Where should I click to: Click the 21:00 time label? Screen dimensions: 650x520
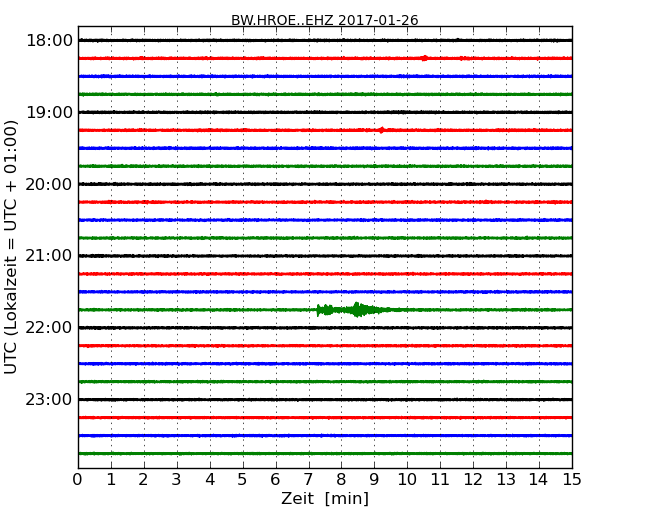(49, 256)
